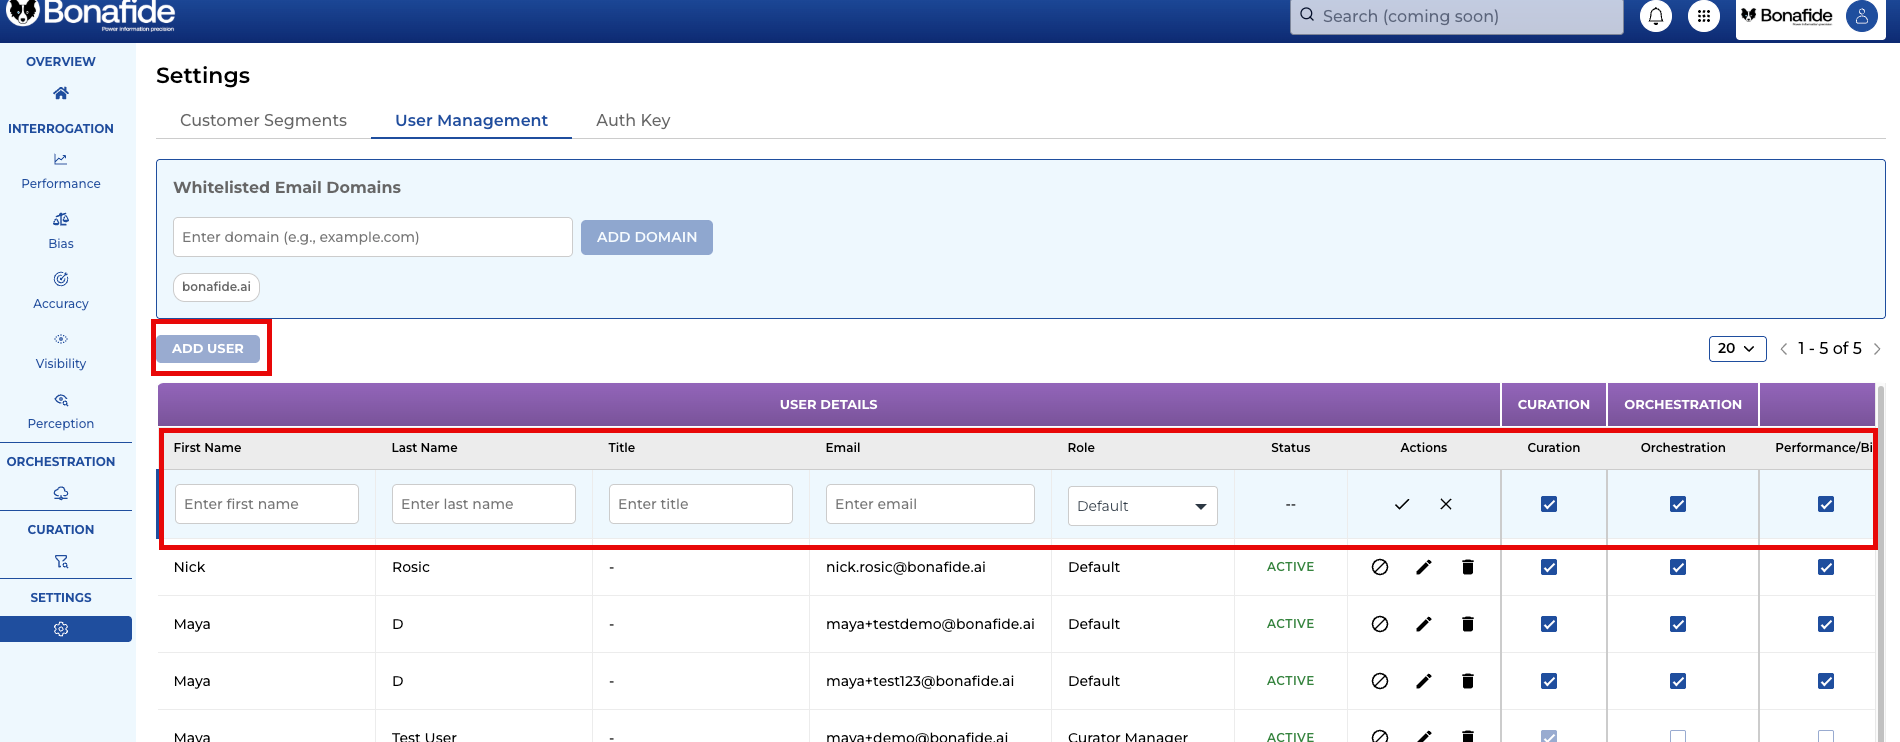Screen dimensions: 1900x742
Task: Toggle Orchestration checkbox for Nick Rosic
Action: (1677, 567)
